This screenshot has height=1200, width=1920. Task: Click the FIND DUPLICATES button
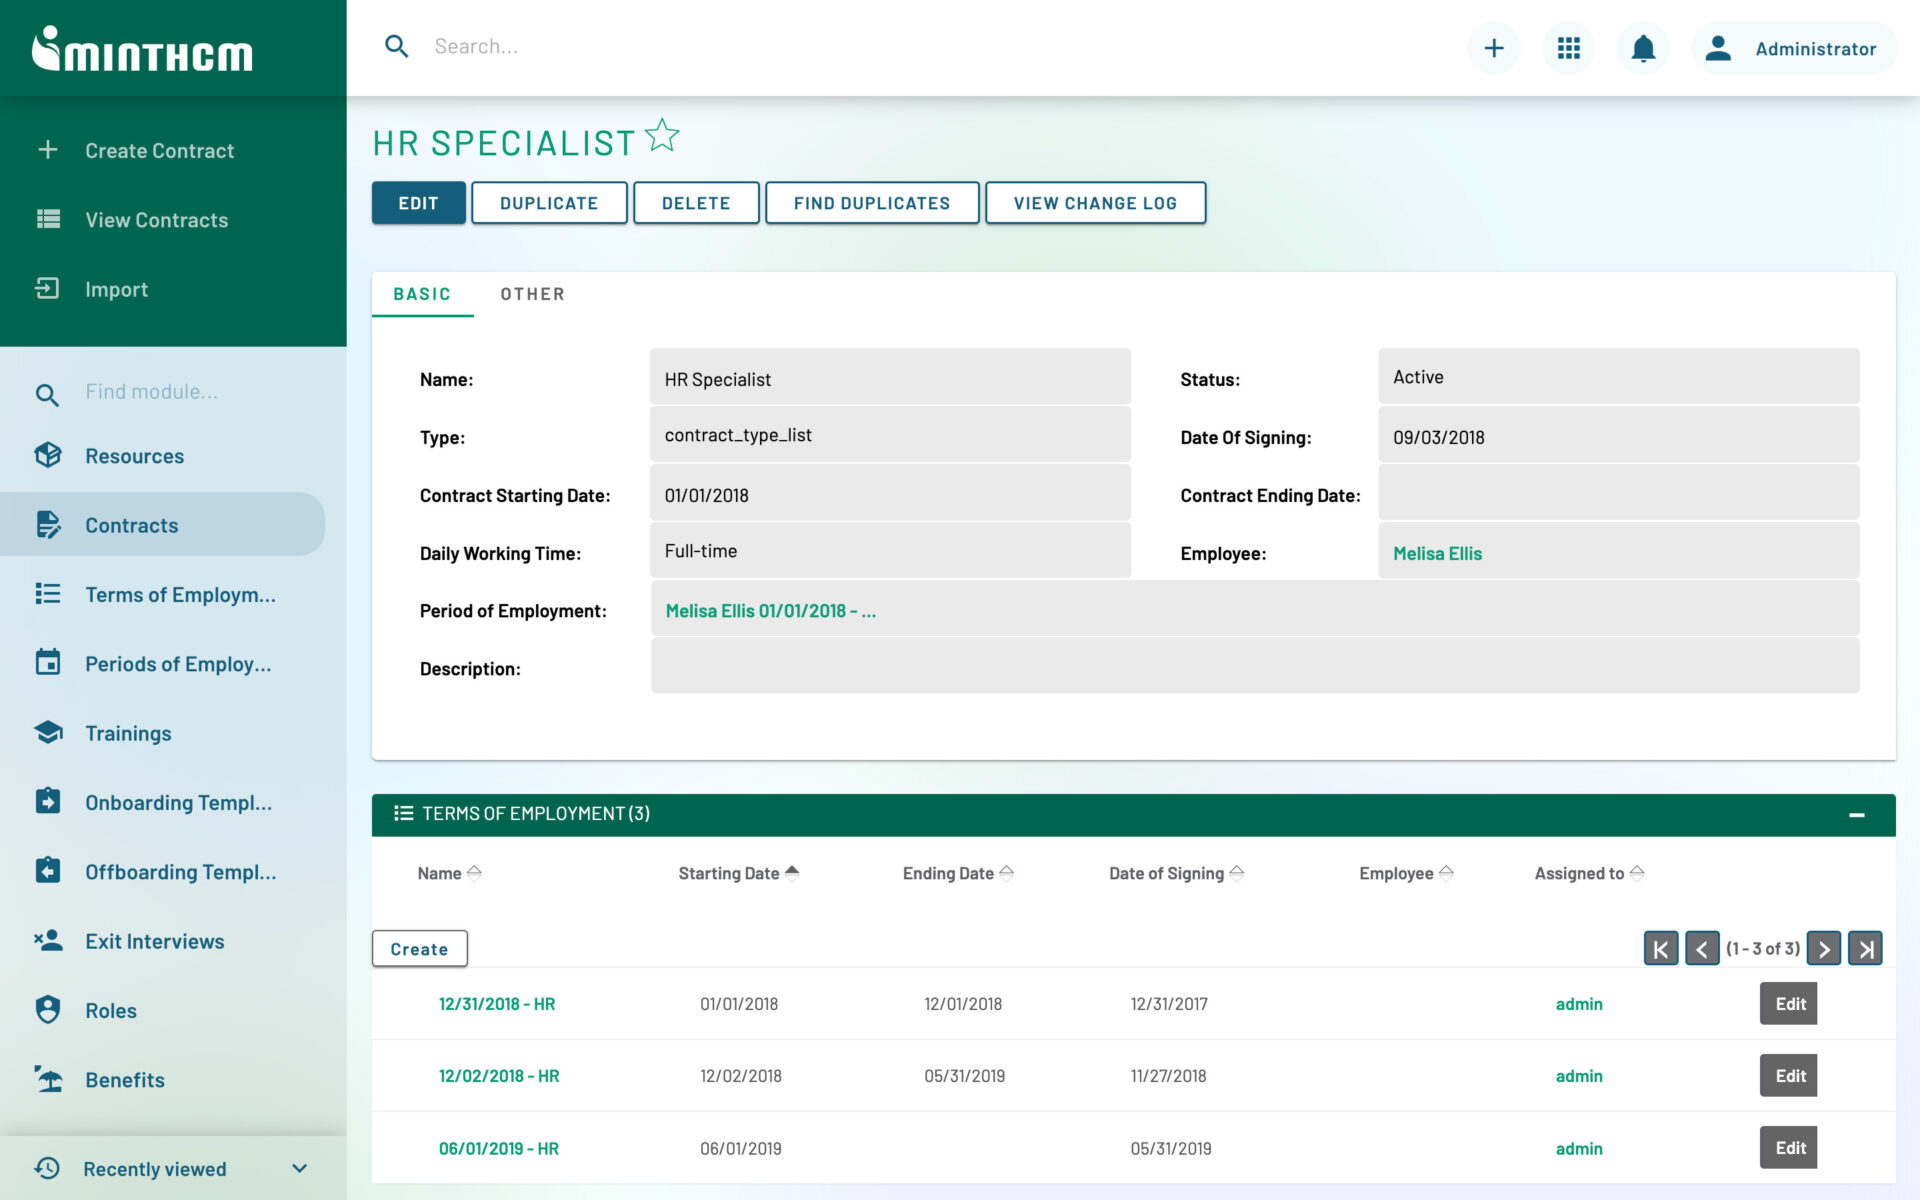[871, 202]
